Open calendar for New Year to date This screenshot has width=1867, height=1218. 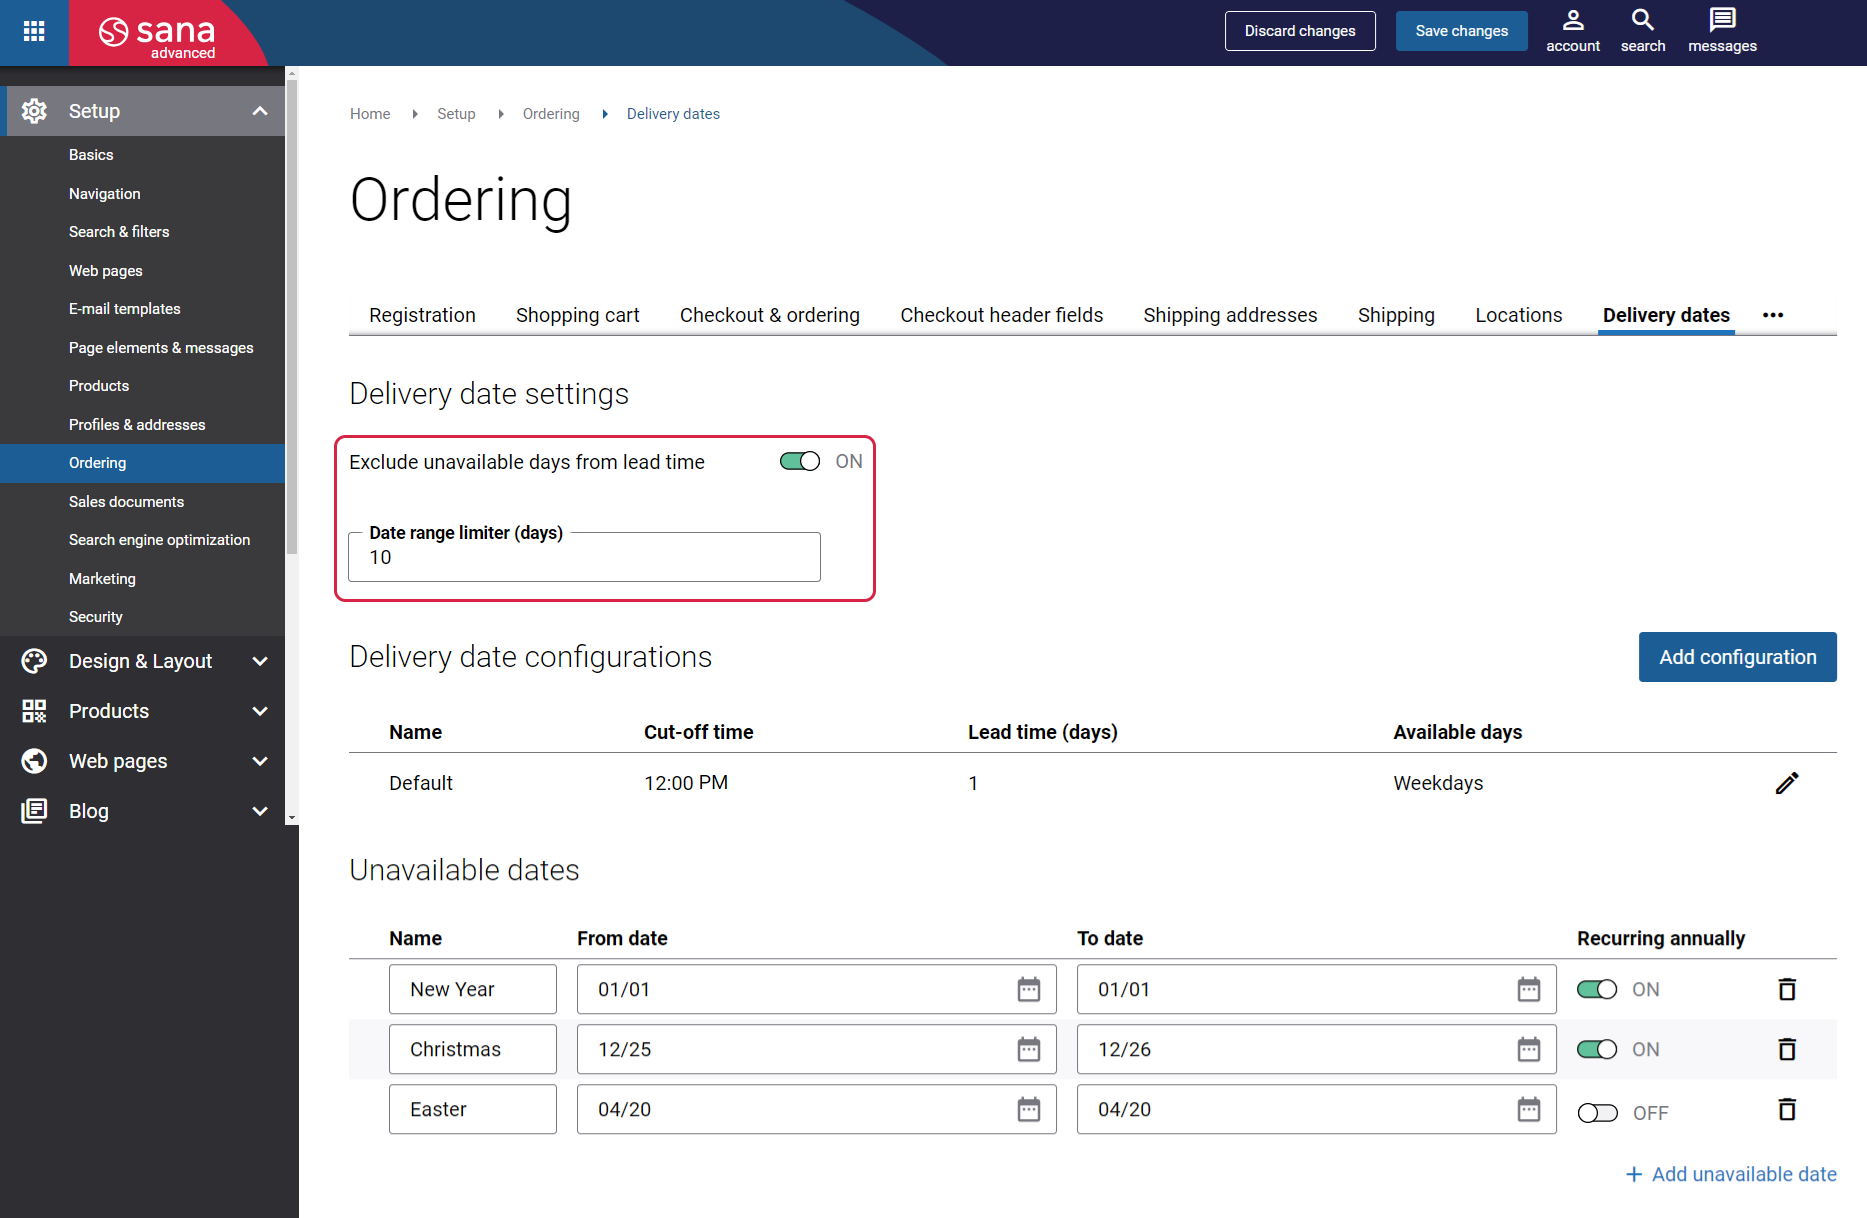[1529, 989]
